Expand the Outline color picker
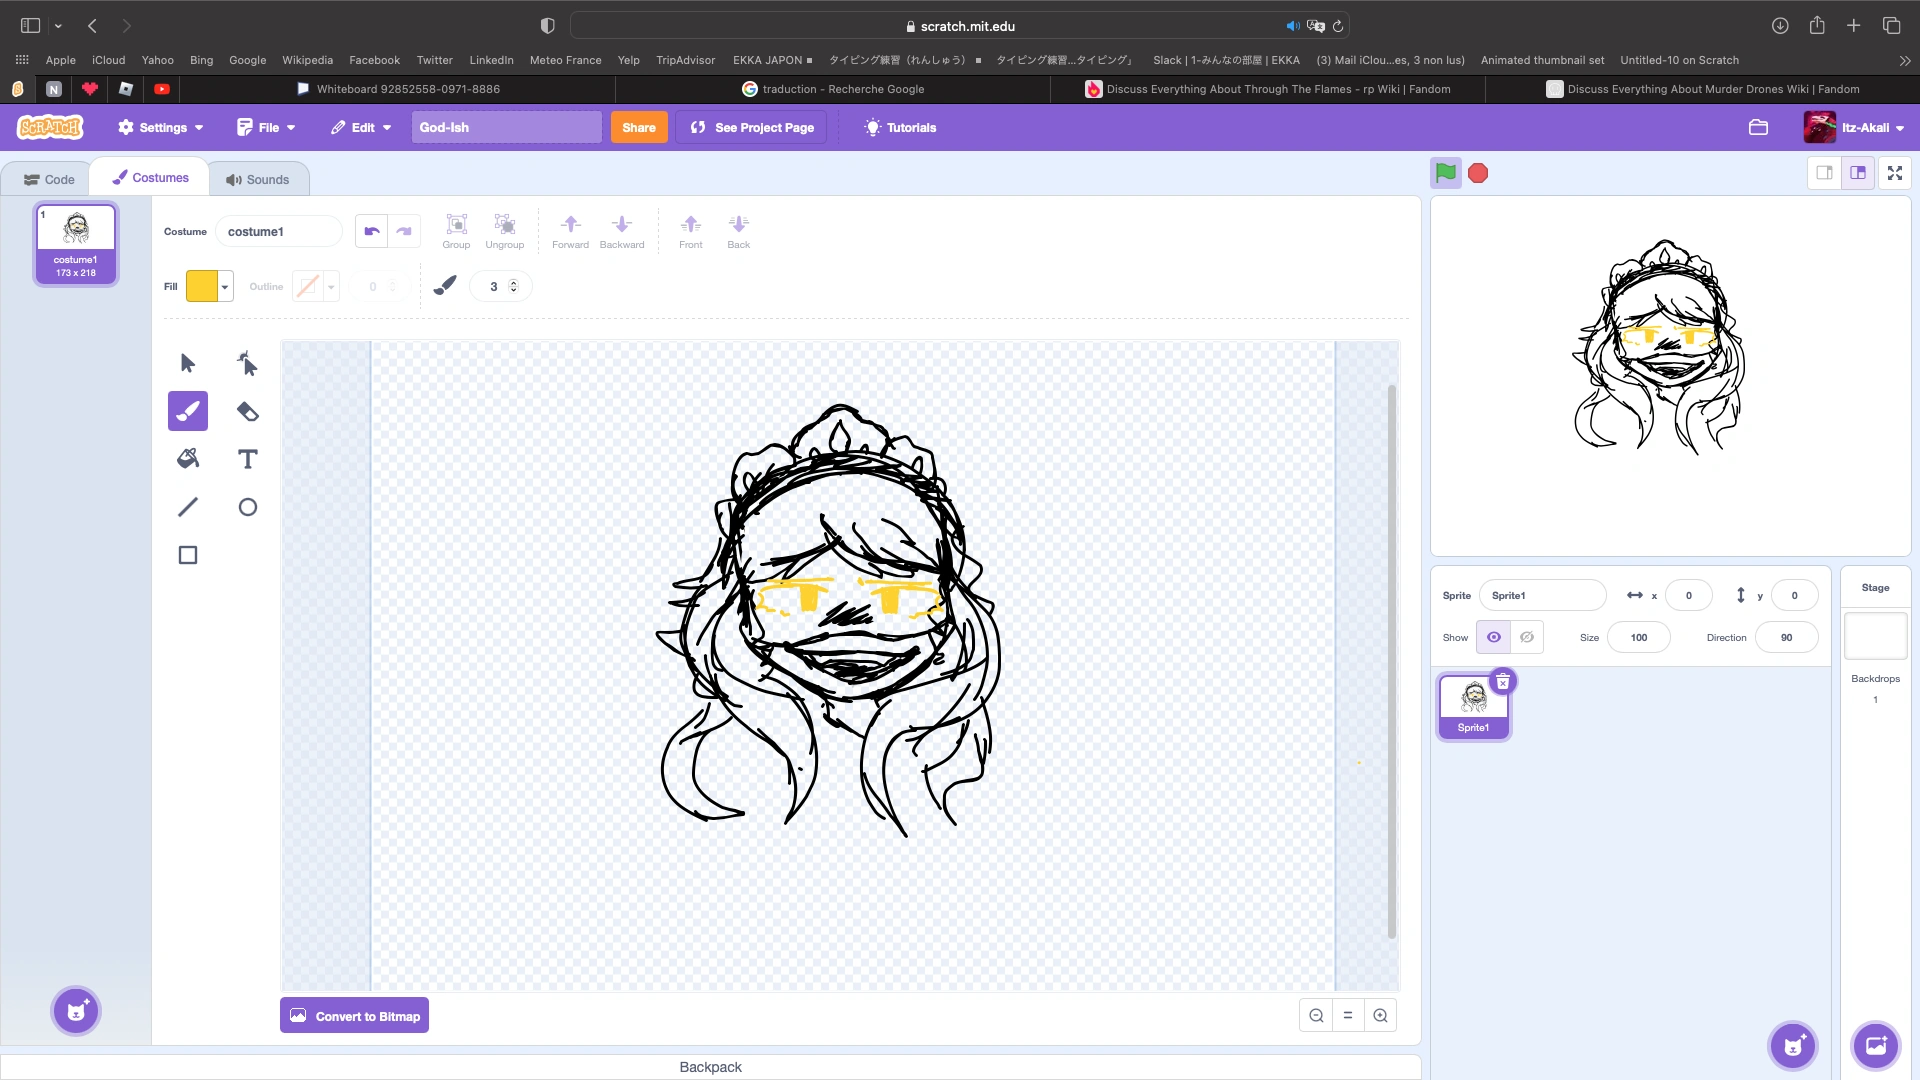Screen dimensions: 1920x1080 tap(331, 286)
